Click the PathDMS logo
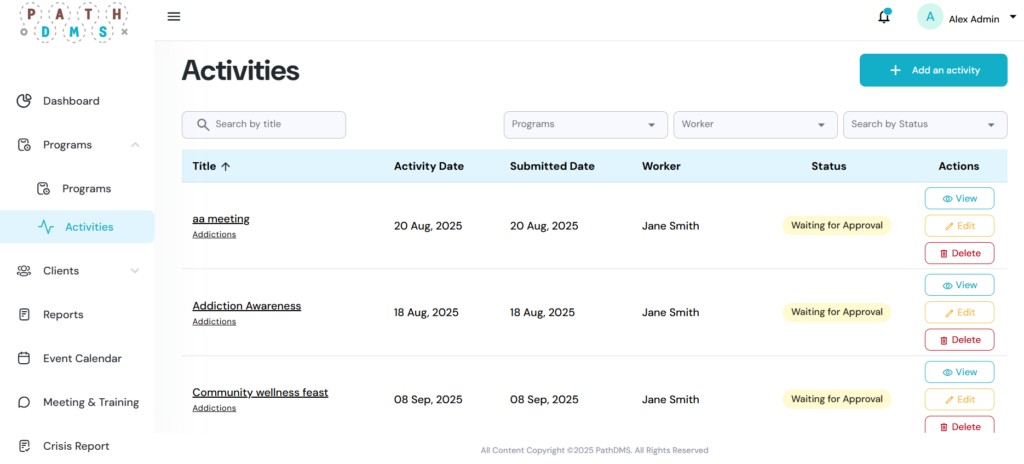 (x=74, y=20)
